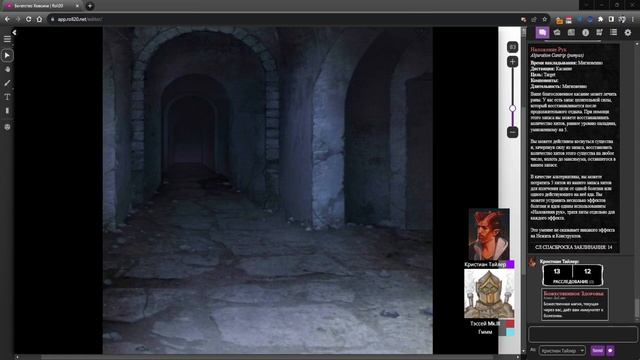Open the My Settings gear tab
Screen dimensions: 640x360
coord(628,32)
